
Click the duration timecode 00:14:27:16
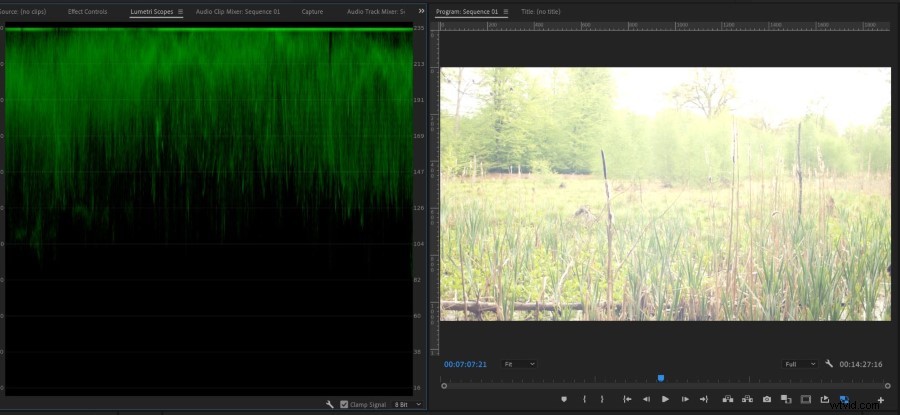point(860,364)
